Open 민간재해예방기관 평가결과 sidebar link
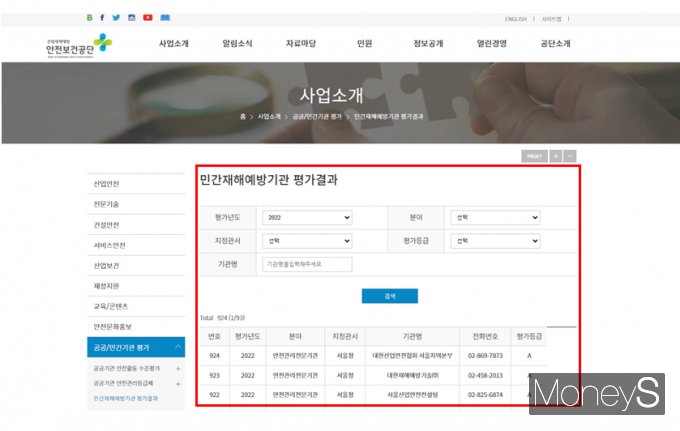The image size is (680, 431). tap(126, 398)
